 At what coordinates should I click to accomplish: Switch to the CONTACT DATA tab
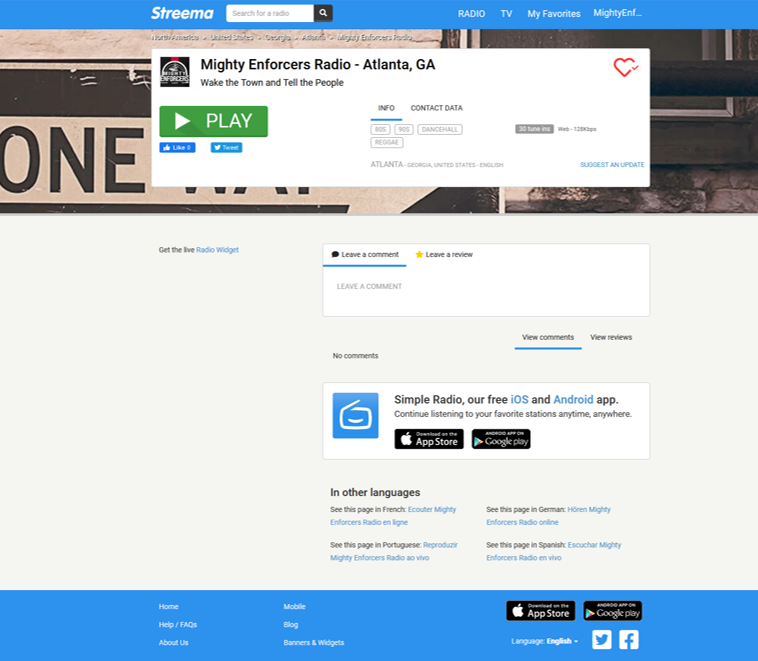(437, 108)
